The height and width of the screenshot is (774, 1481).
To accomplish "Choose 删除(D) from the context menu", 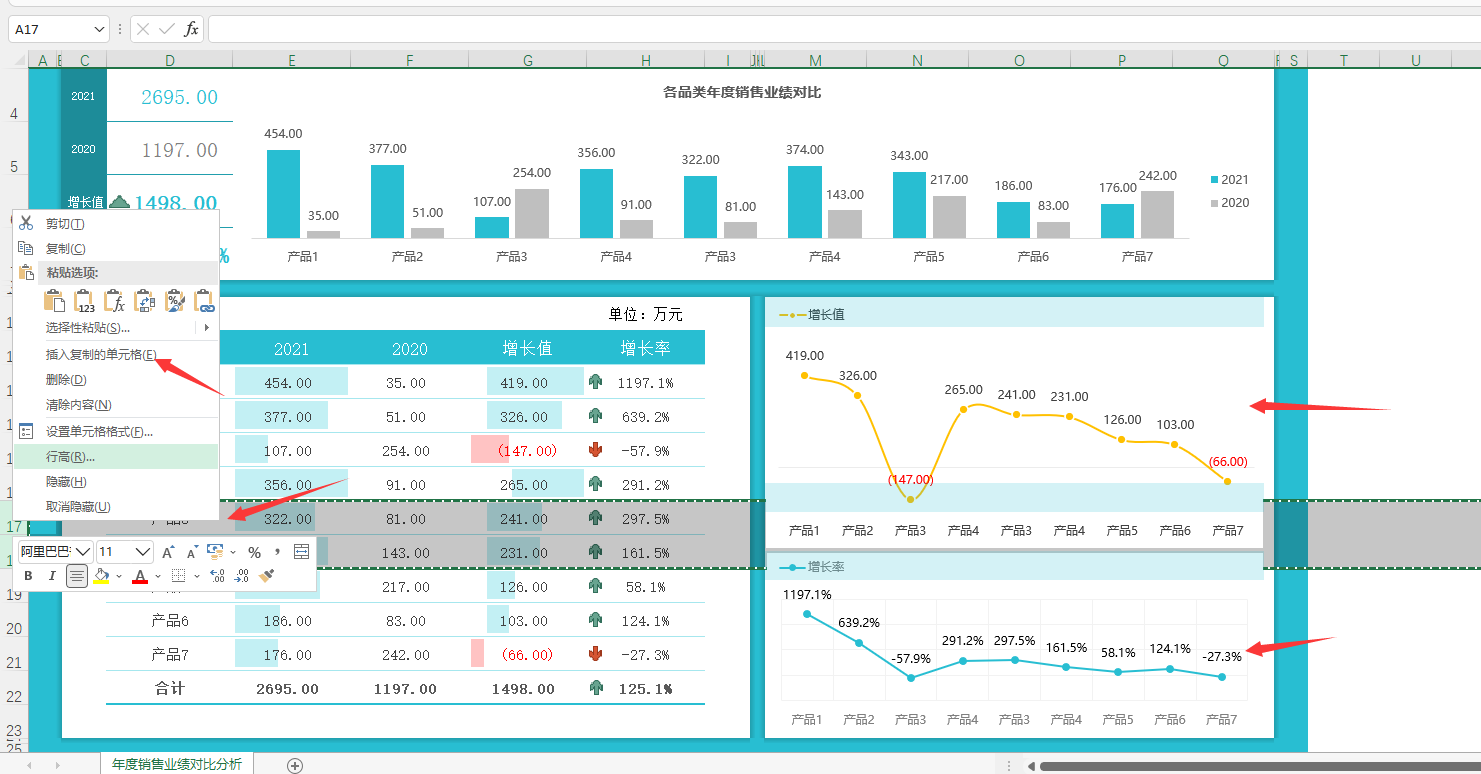I will (x=115, y=379).
